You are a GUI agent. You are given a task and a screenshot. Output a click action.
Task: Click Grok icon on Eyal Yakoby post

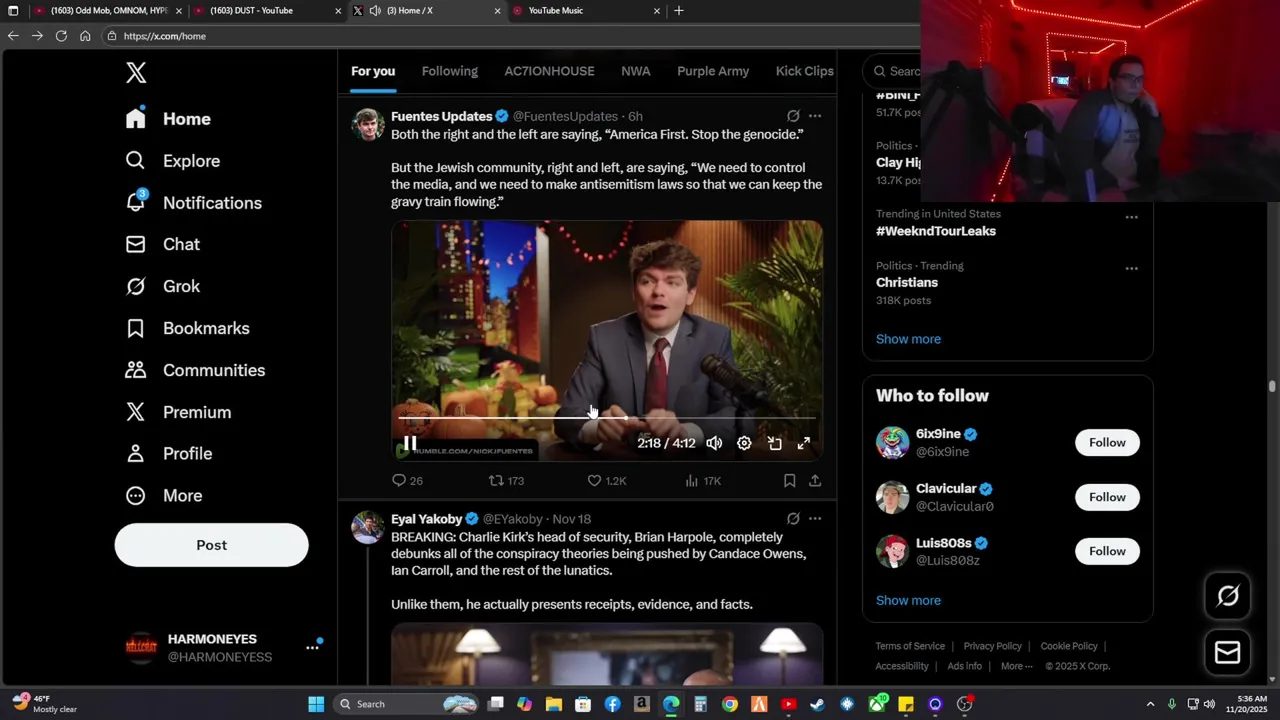click(x=793, y=519)
